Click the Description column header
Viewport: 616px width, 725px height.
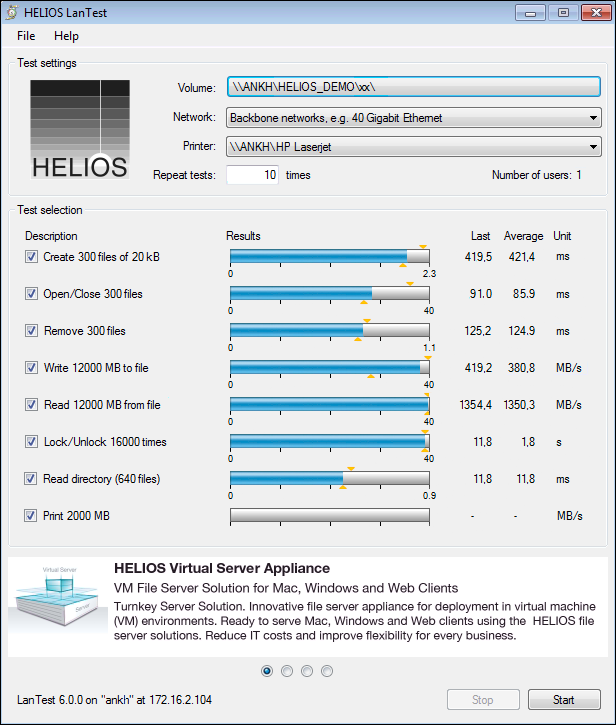[x=51, y=236]
